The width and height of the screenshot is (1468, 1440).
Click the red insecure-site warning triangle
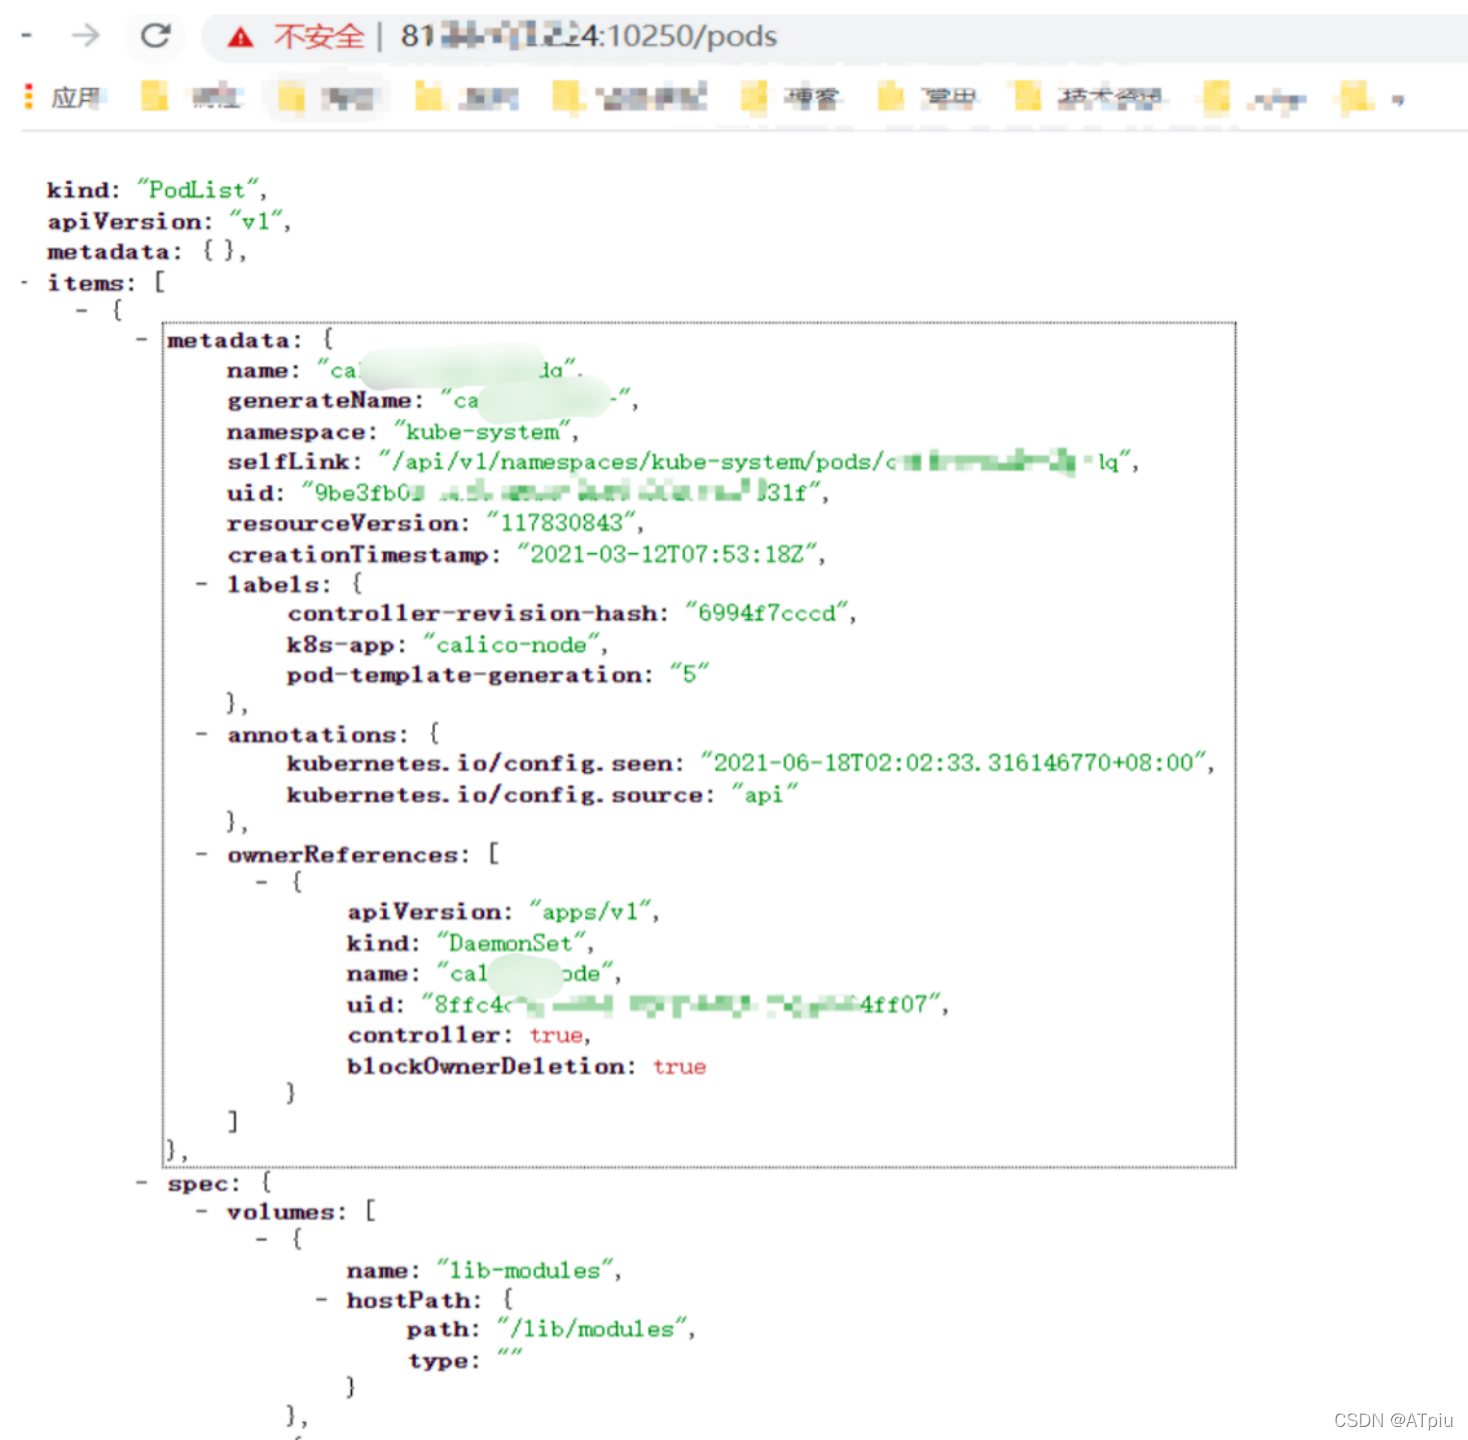tap(240, 37)
